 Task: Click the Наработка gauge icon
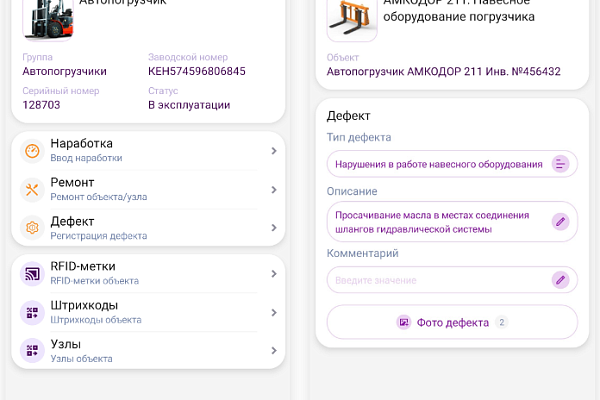click(32, 151)
